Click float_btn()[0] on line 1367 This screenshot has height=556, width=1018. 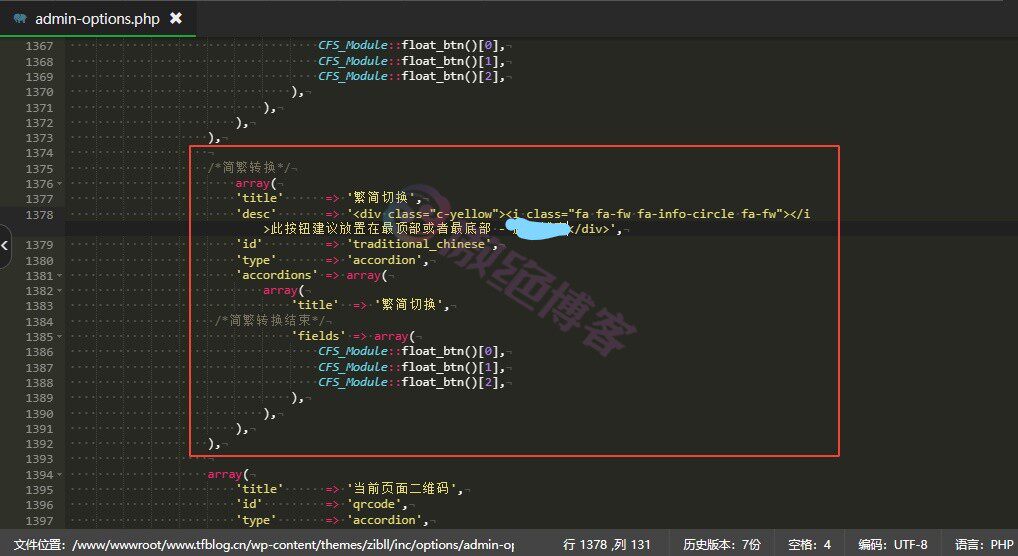tap(449, 45)
